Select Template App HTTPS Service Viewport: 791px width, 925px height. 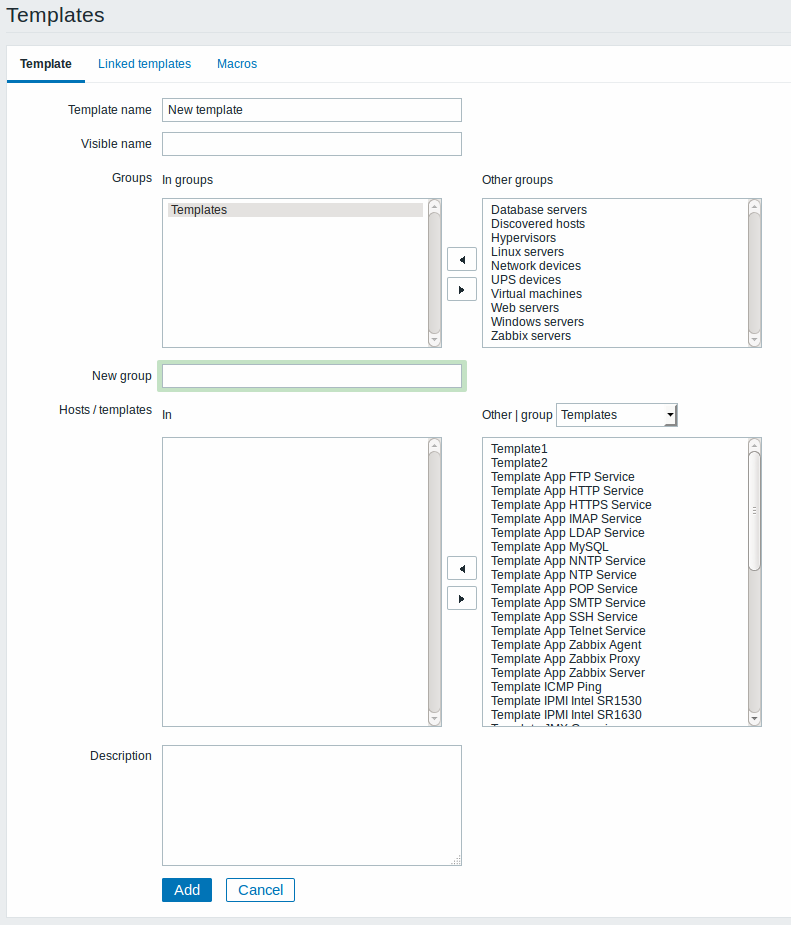pyautogui.click(x=571, y=505)
